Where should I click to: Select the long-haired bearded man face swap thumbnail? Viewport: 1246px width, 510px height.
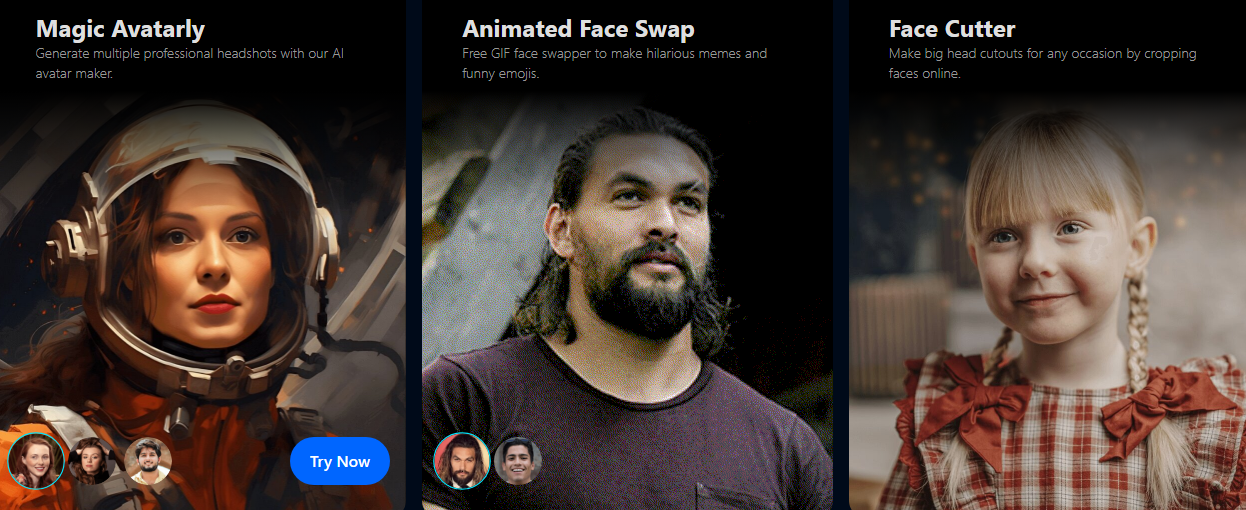[462, 461]
